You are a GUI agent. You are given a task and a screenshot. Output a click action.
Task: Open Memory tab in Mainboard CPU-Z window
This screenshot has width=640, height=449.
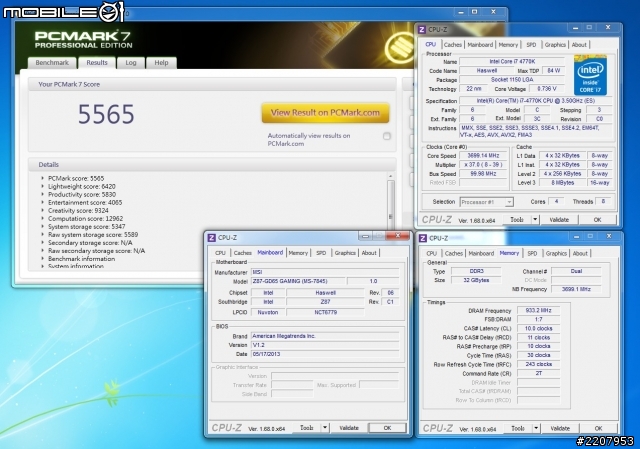298,253
